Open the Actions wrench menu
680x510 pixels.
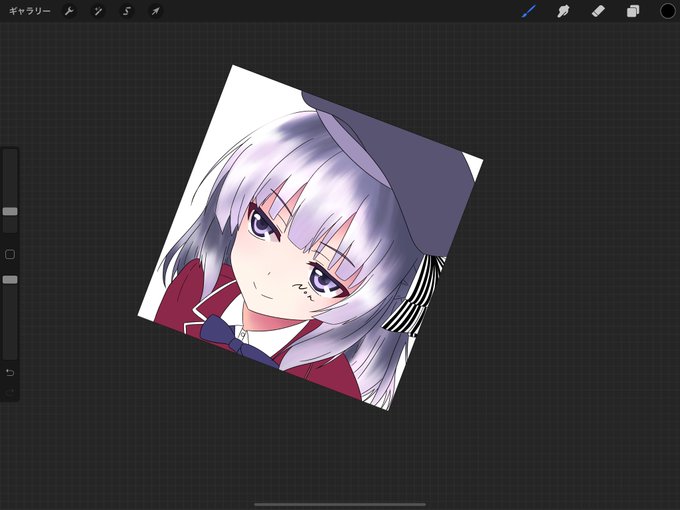click(x=69, y=11)
